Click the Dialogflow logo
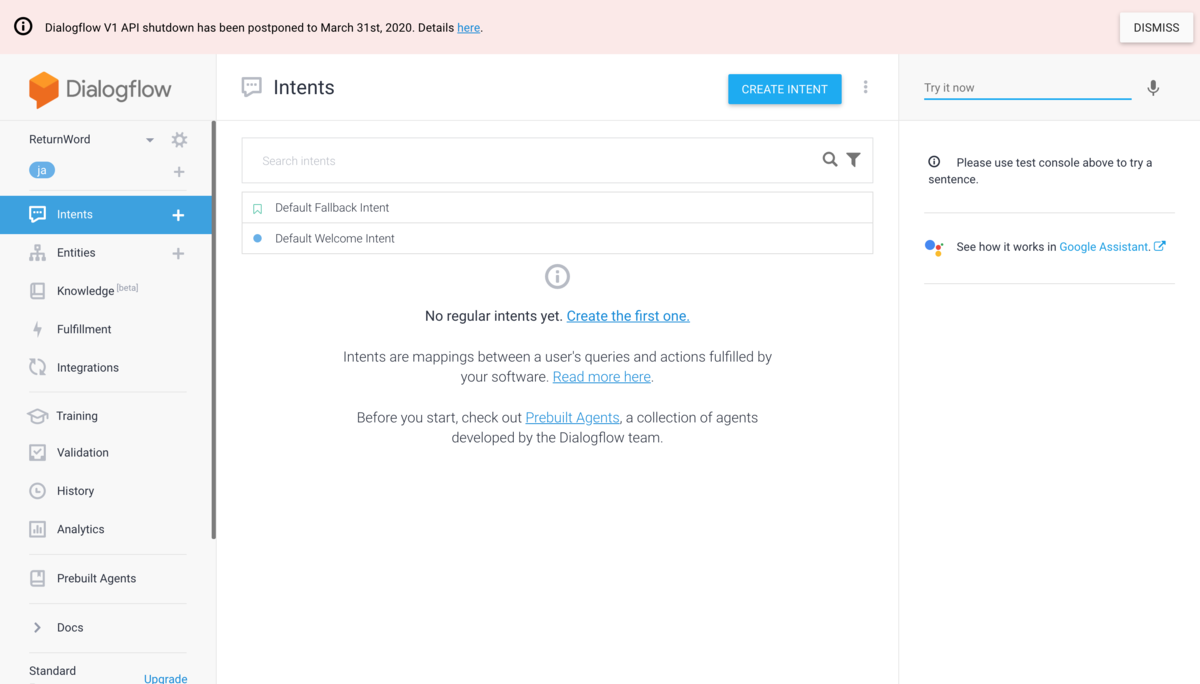Image resolution: width=1200 pixels, height=684 pixels. coord(100,89)
